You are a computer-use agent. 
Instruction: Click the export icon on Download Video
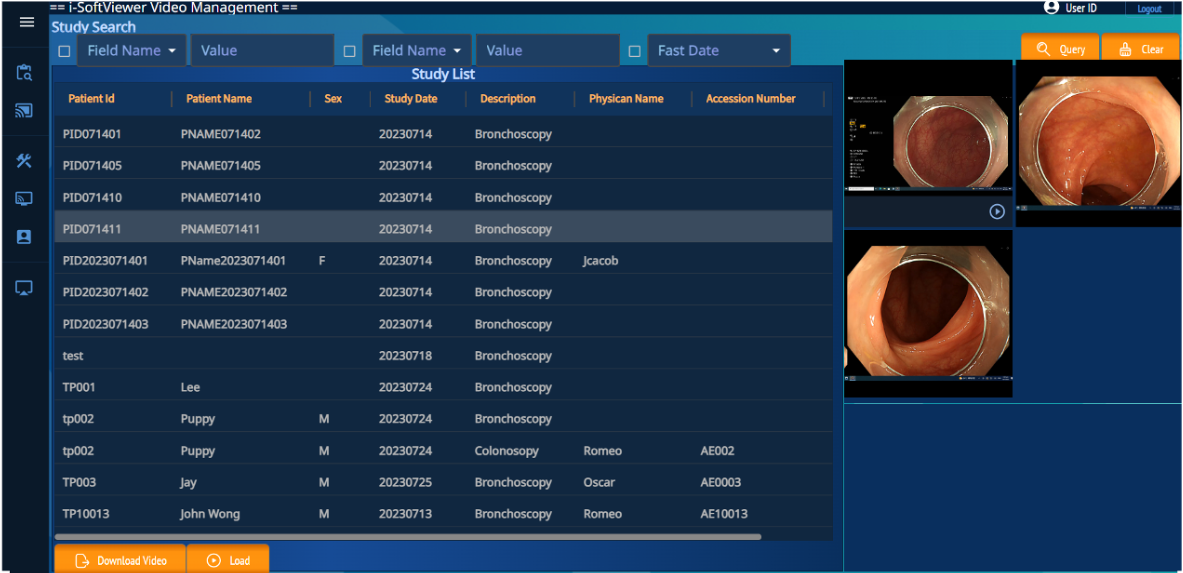[81, 561]
